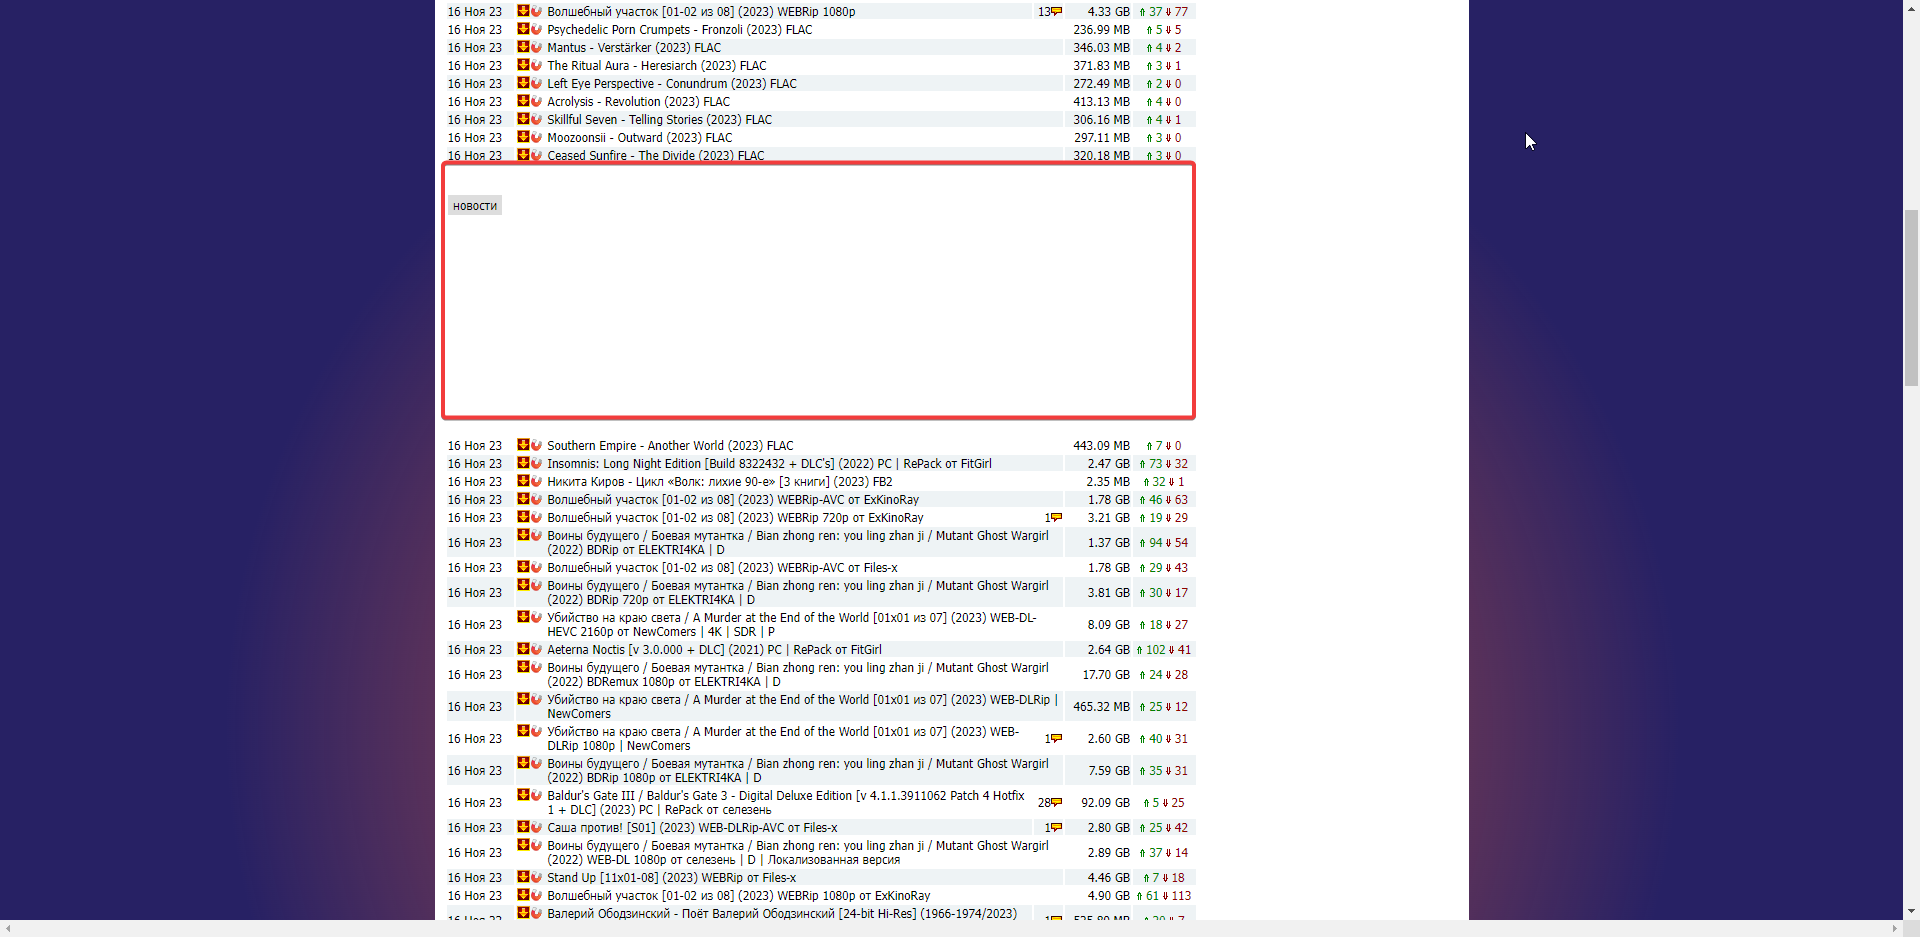Image resolution: width=1920 pixels, height=937 pixels.
Task: Click download icon for Insomnis: Long Night Edition
Action: tap(523, 463)
